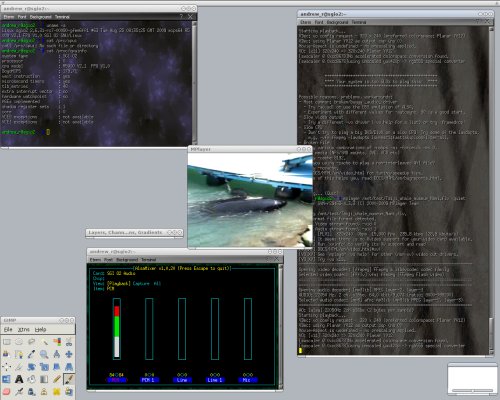Select the Crop knife tool

(x=19, y=367)
